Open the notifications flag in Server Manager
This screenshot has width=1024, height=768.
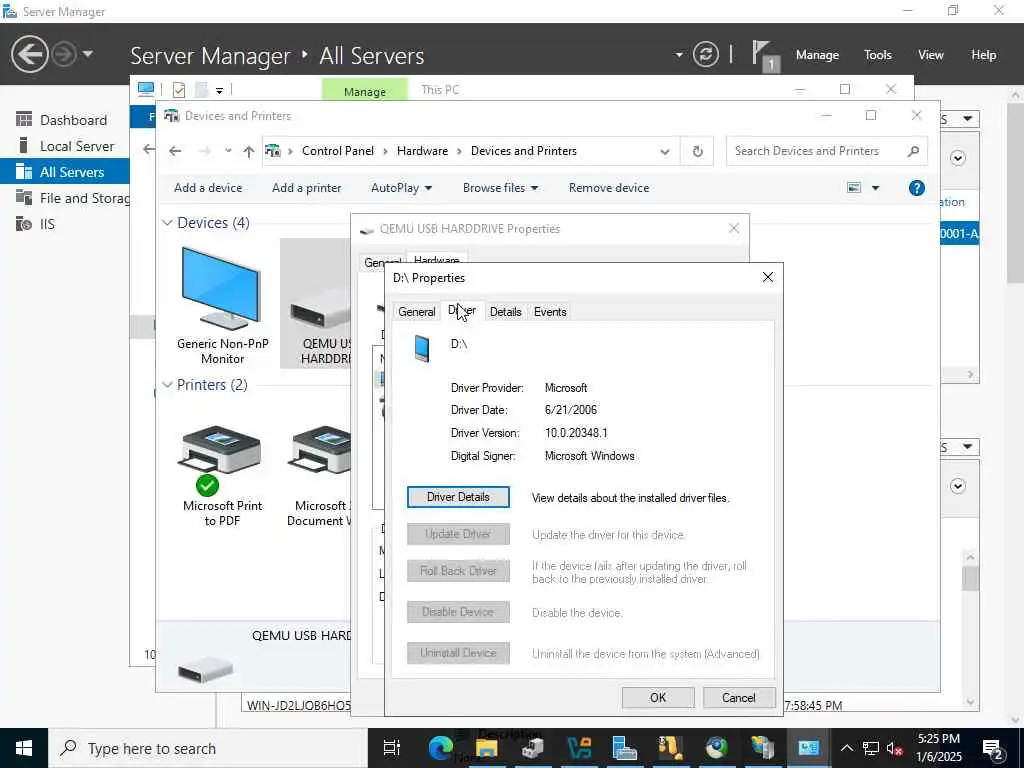pos(765,55)
